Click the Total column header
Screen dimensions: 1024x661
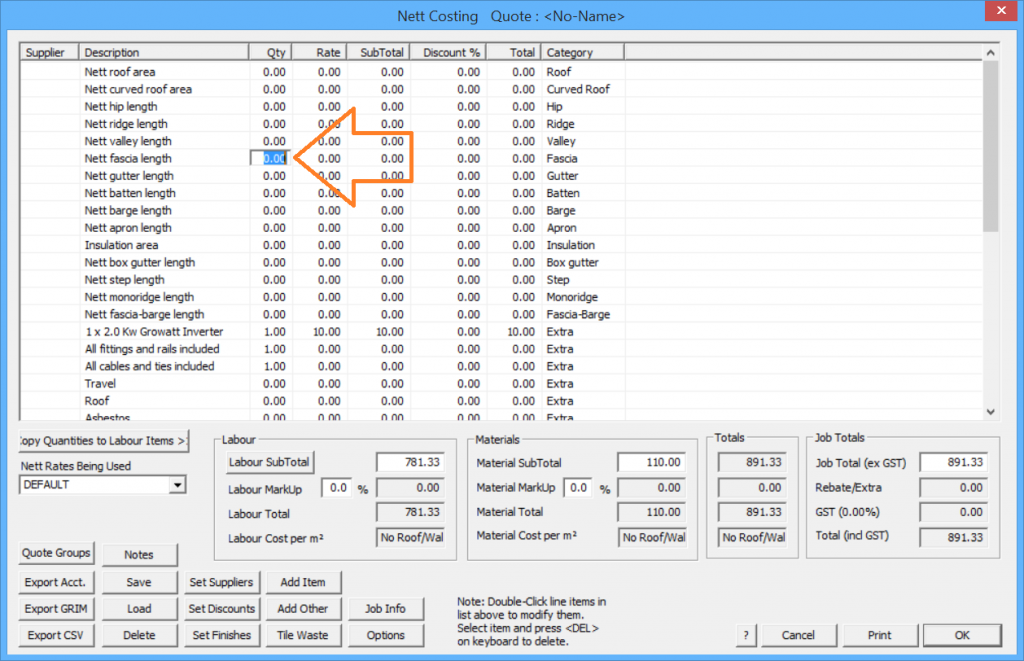[514, 52]
